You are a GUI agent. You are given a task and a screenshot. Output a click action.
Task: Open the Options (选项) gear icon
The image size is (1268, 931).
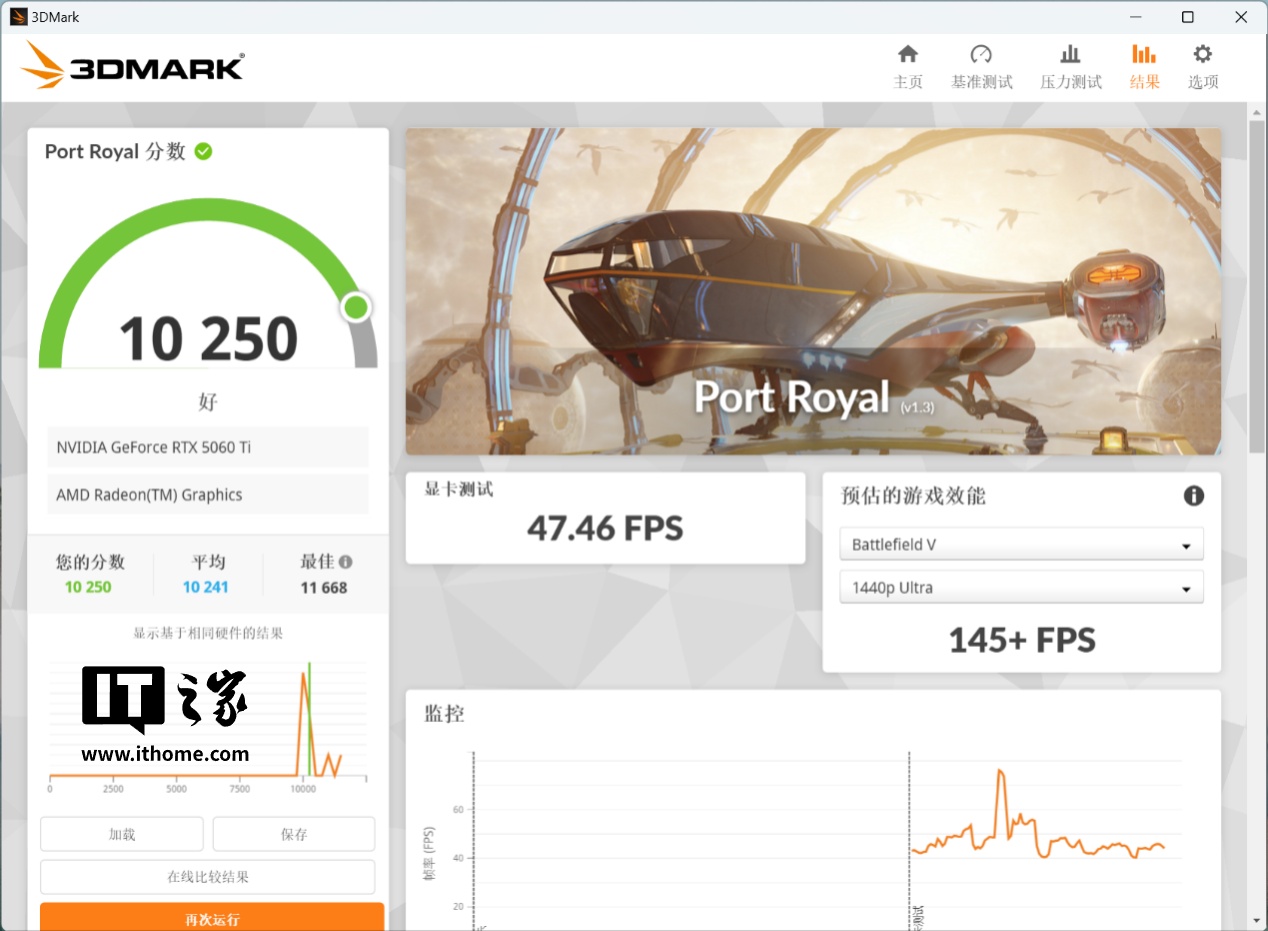(1202, 55)
